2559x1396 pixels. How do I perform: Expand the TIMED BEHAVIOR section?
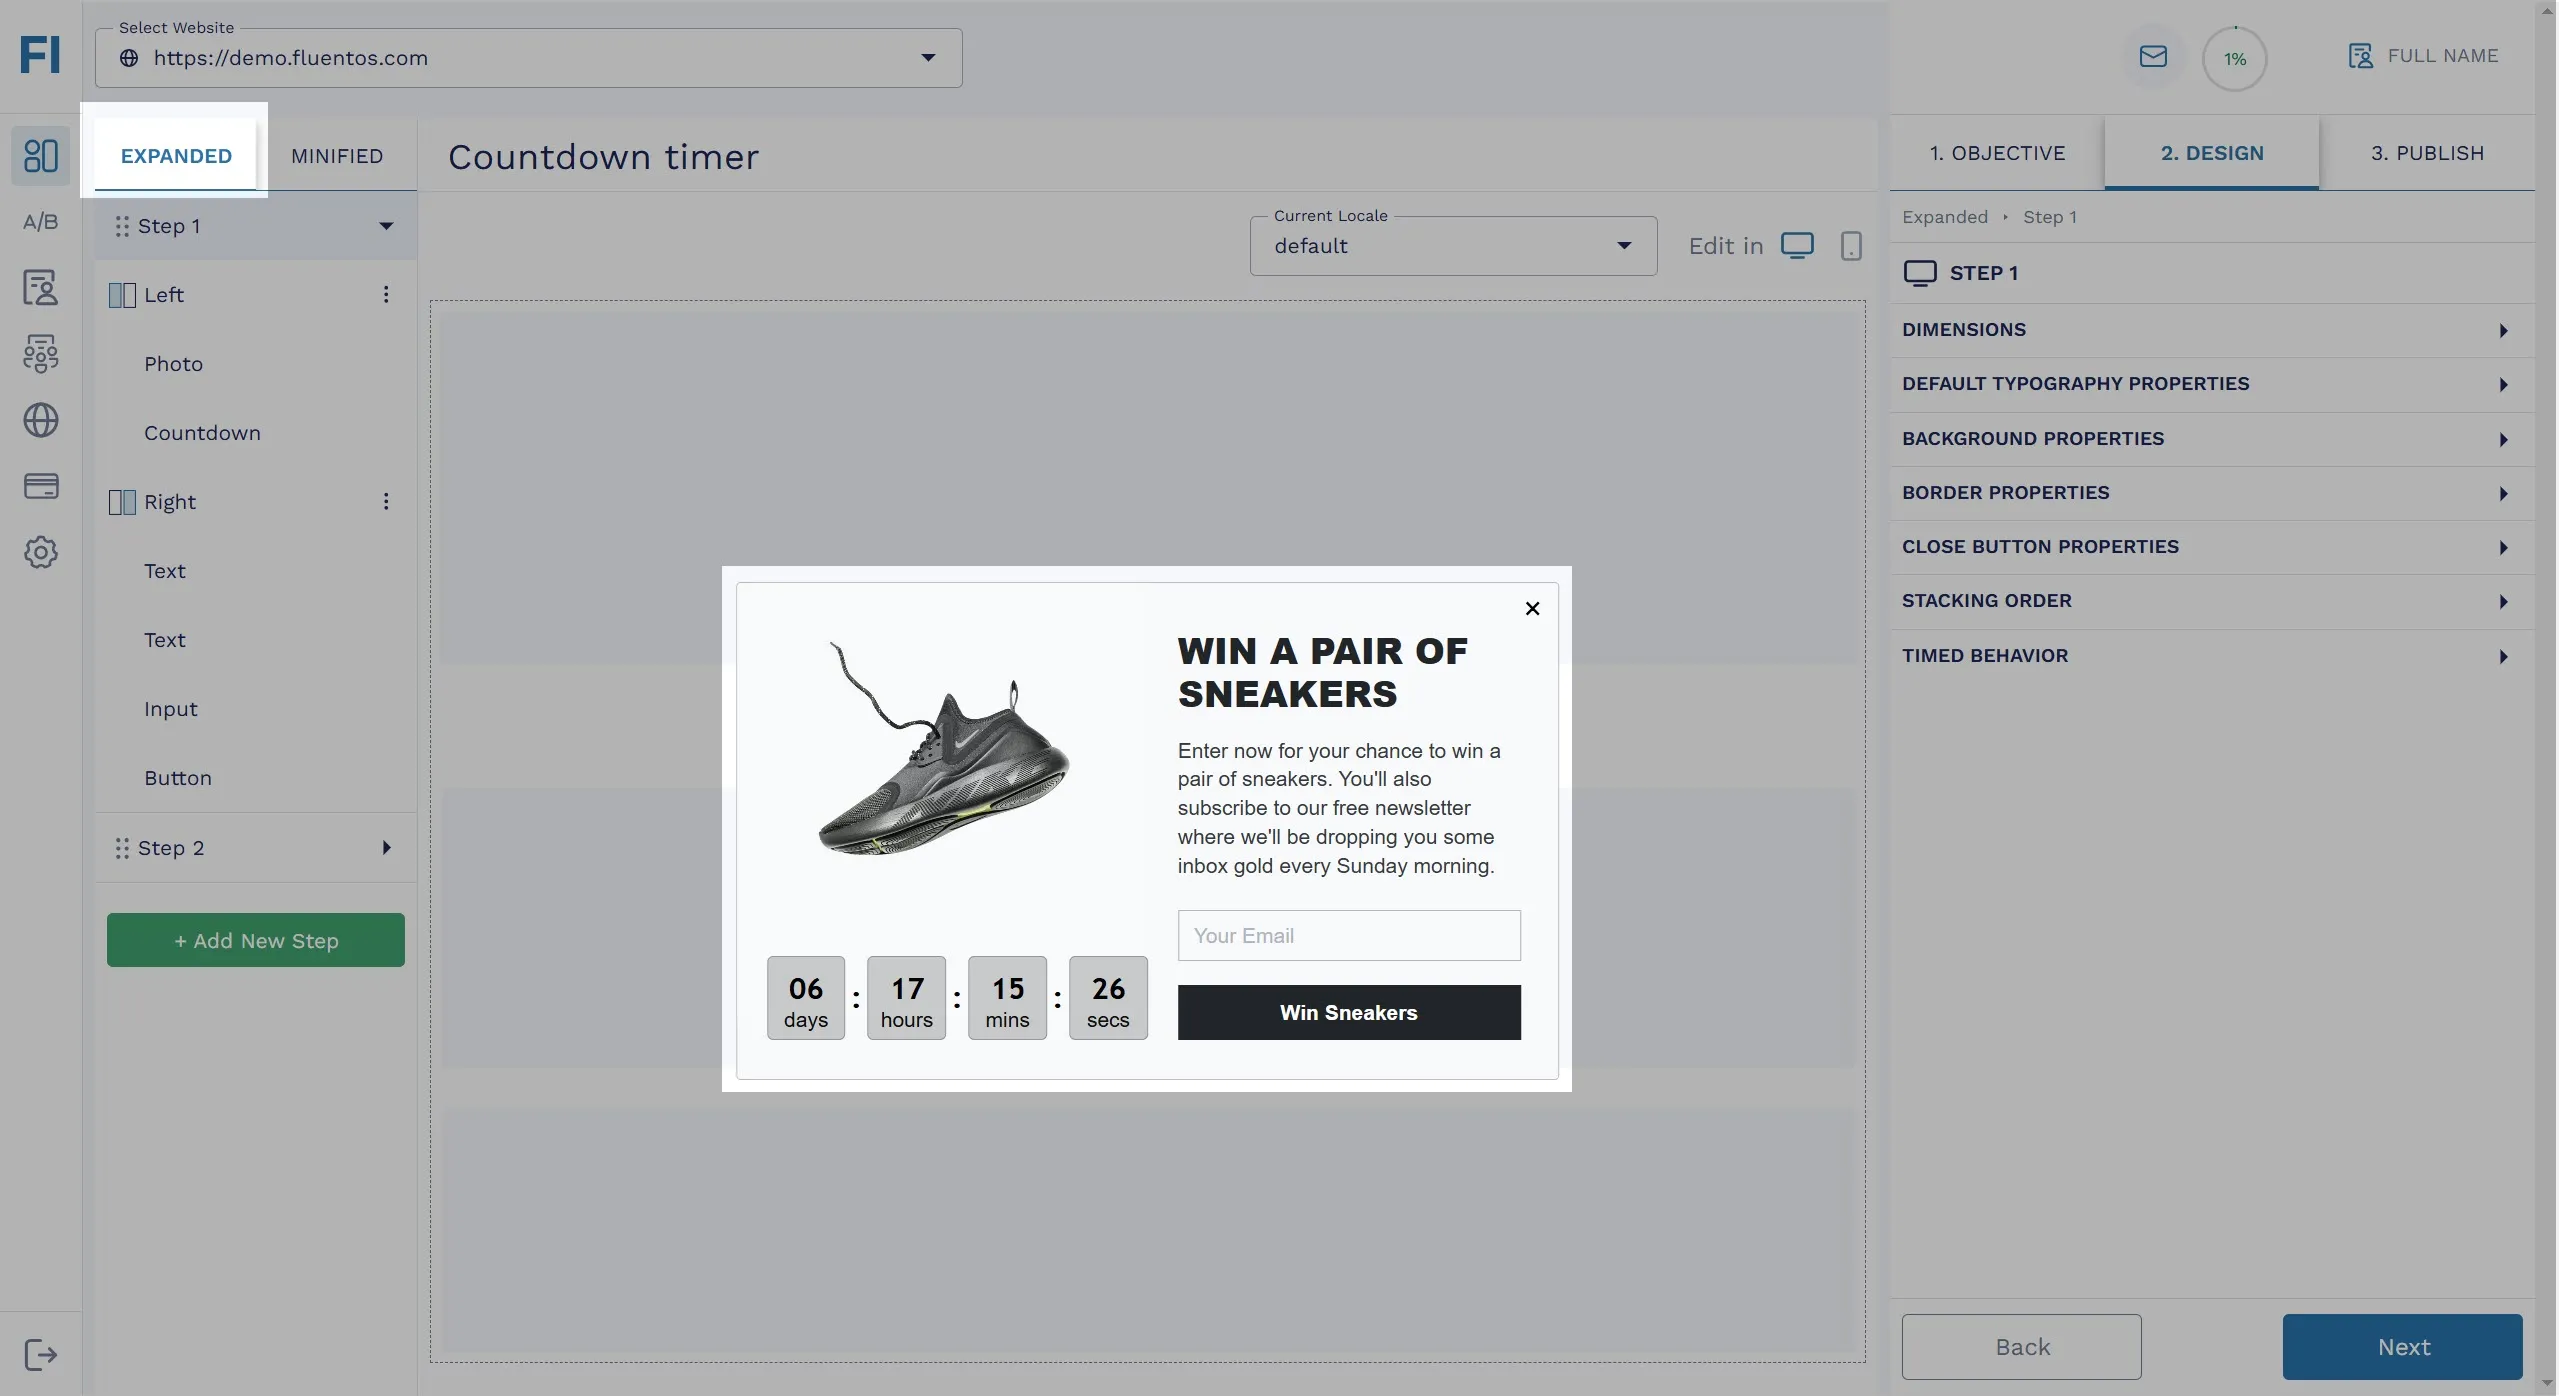(x=2211, y=656)
